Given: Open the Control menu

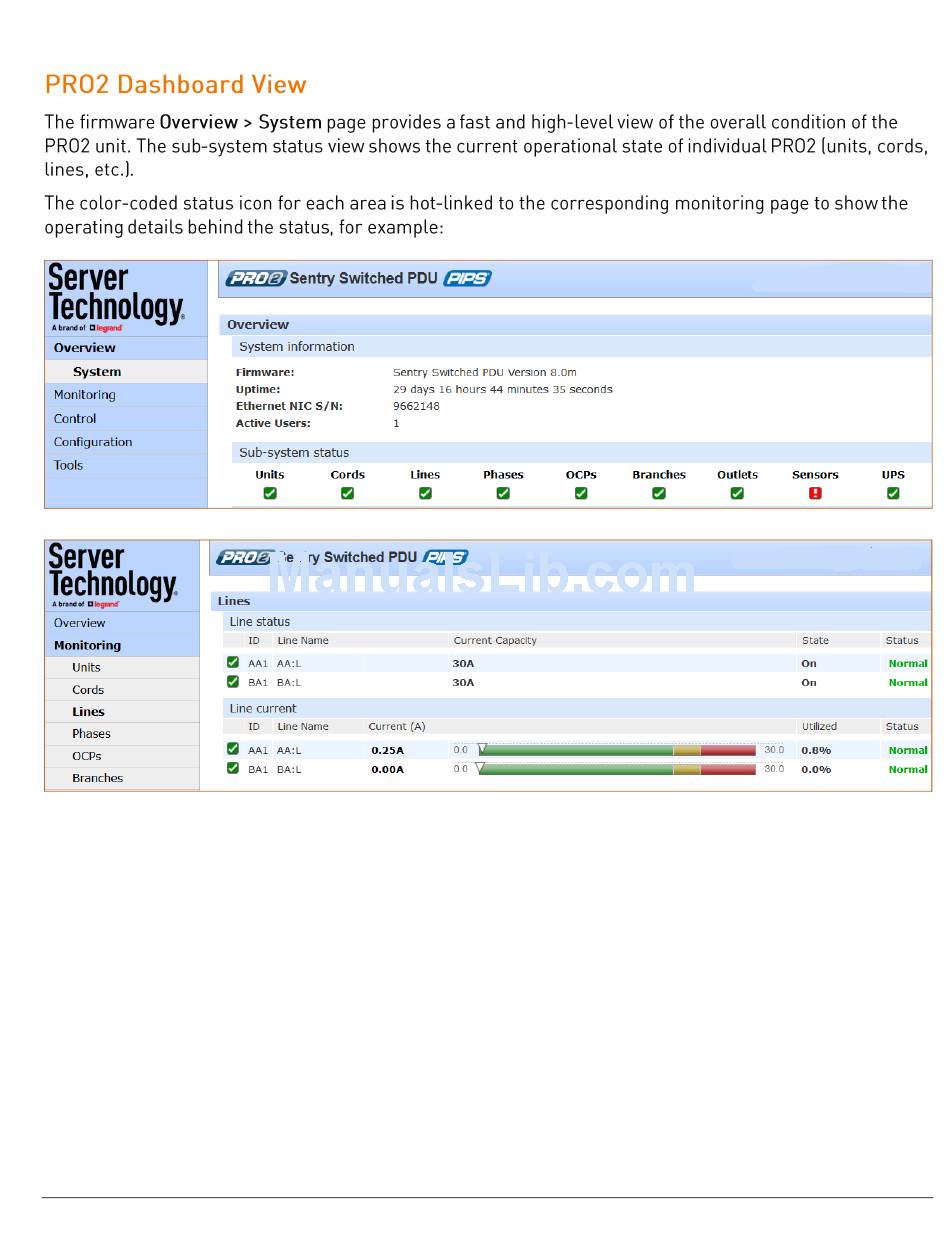Looking at the screenshot, I should coord(126,419).
